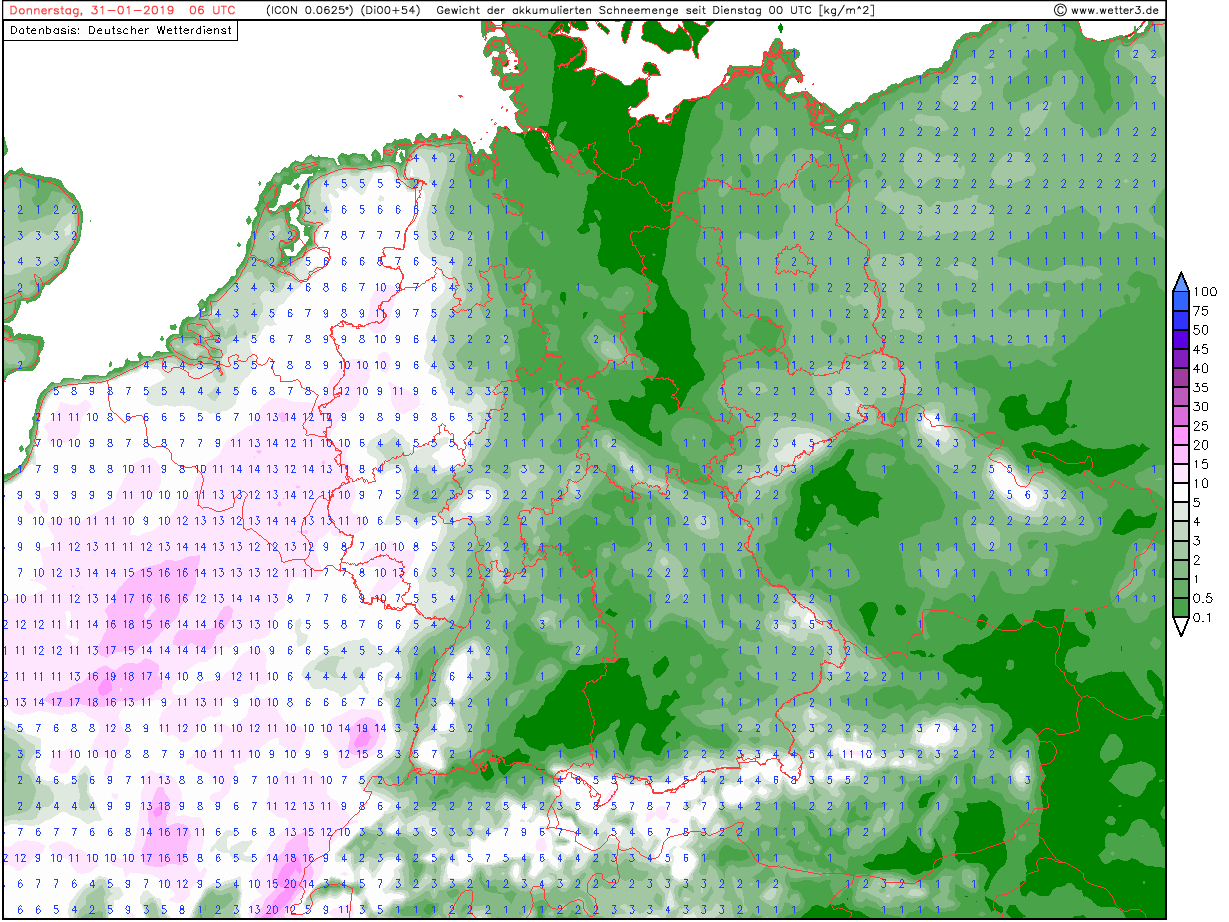Screen dimensions: 1229x922
Task: Open the www.wetter3.de copyright link
Action: [1107, 10]
